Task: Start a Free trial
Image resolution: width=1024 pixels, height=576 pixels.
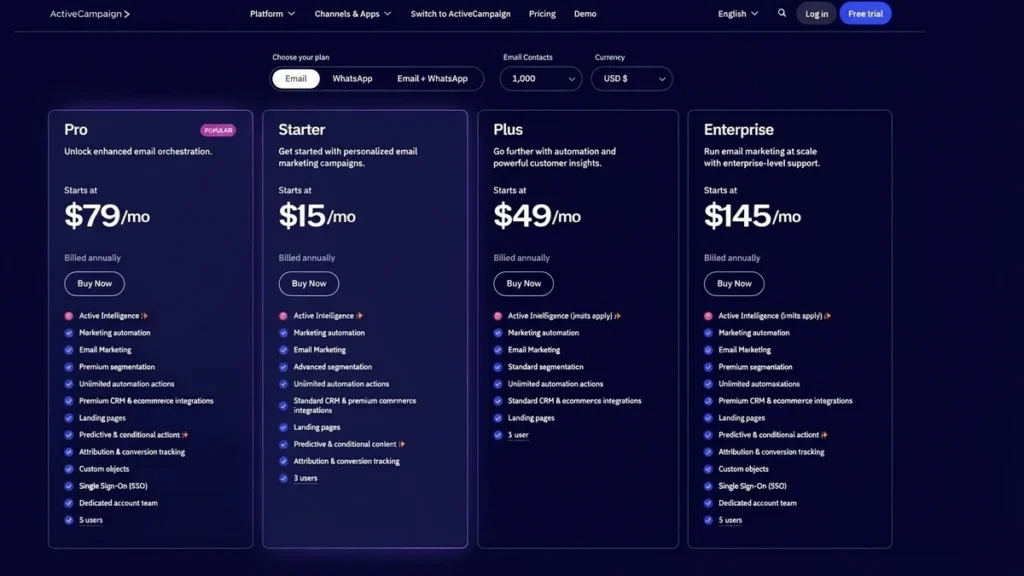Action: [x=865, y=14]
